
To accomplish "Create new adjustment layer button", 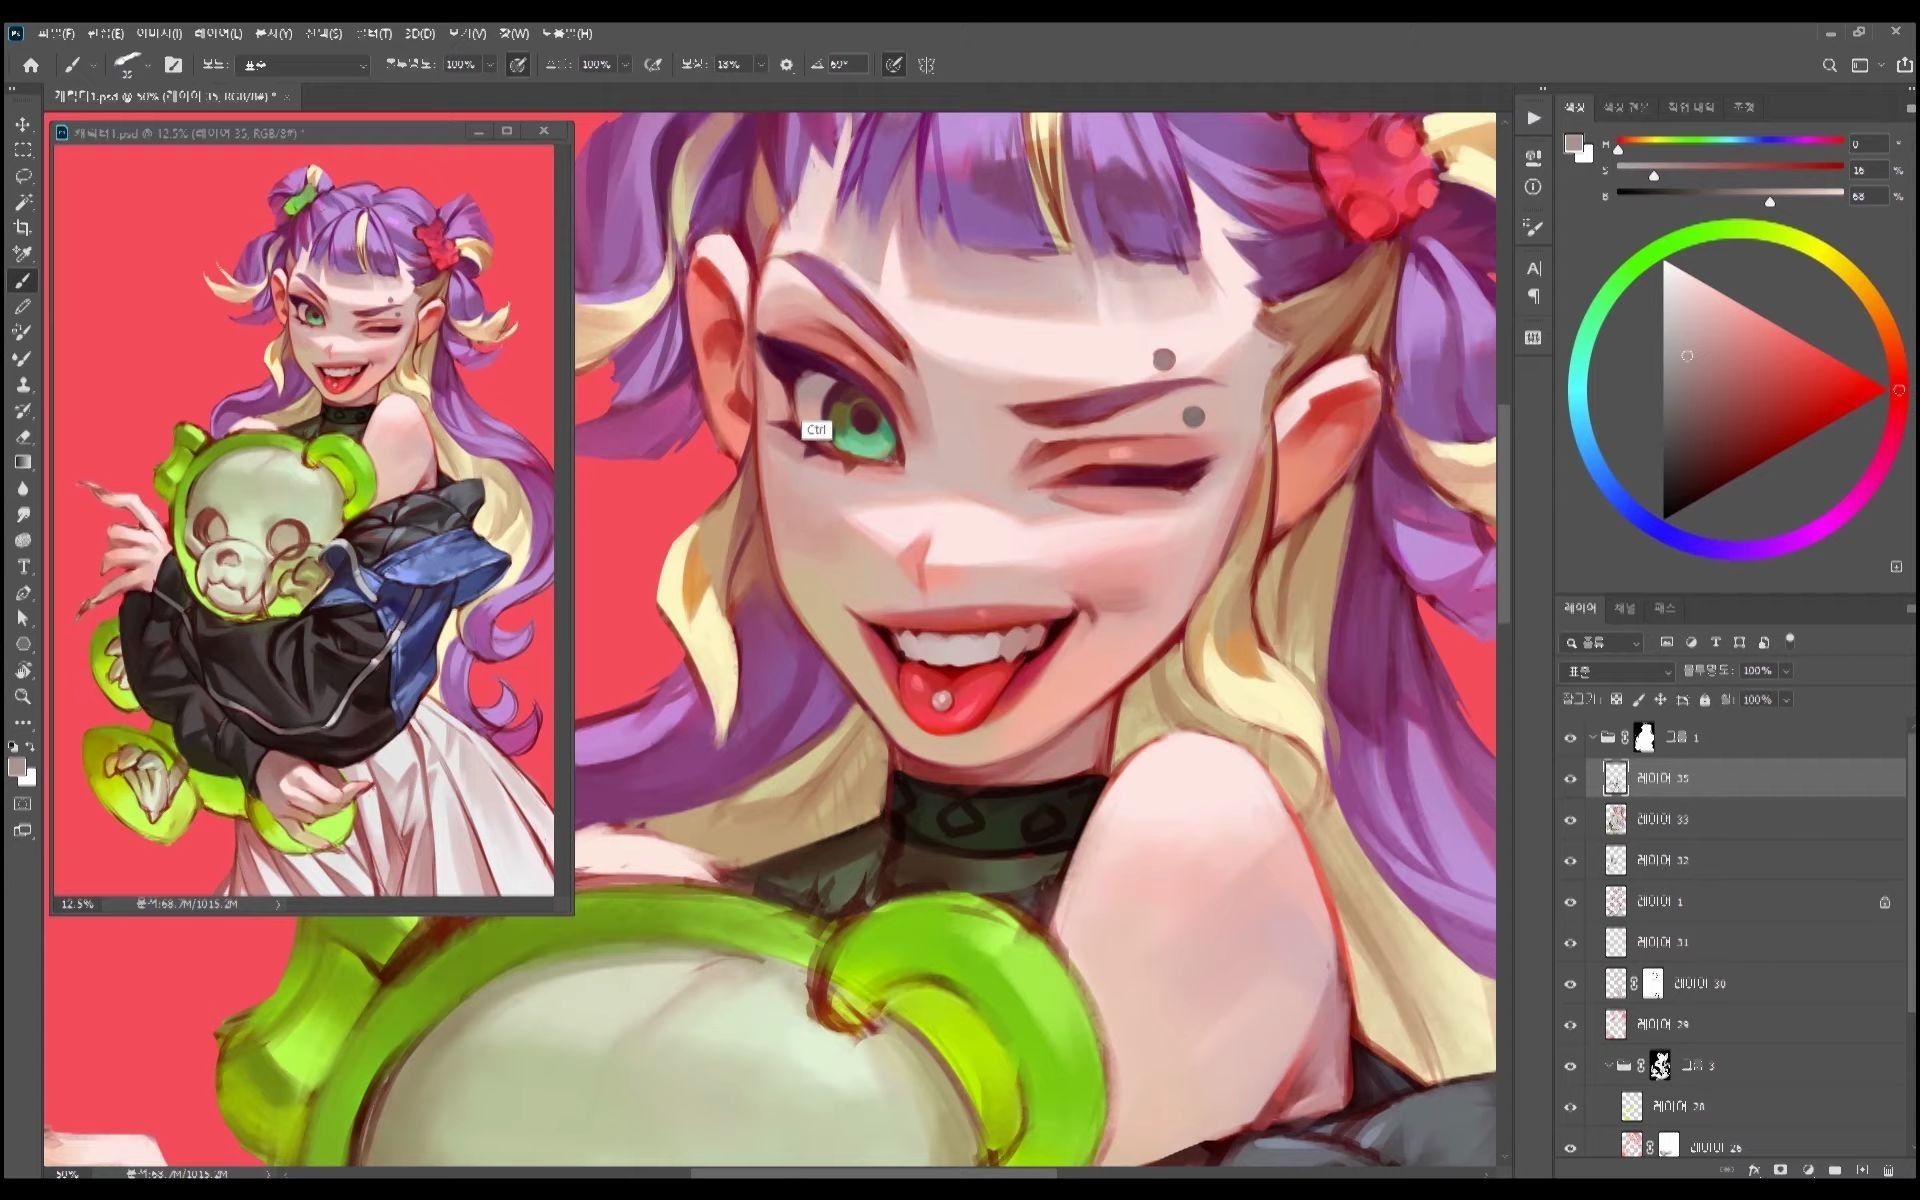I will pyautogui.click(x=1808, y=1169).
